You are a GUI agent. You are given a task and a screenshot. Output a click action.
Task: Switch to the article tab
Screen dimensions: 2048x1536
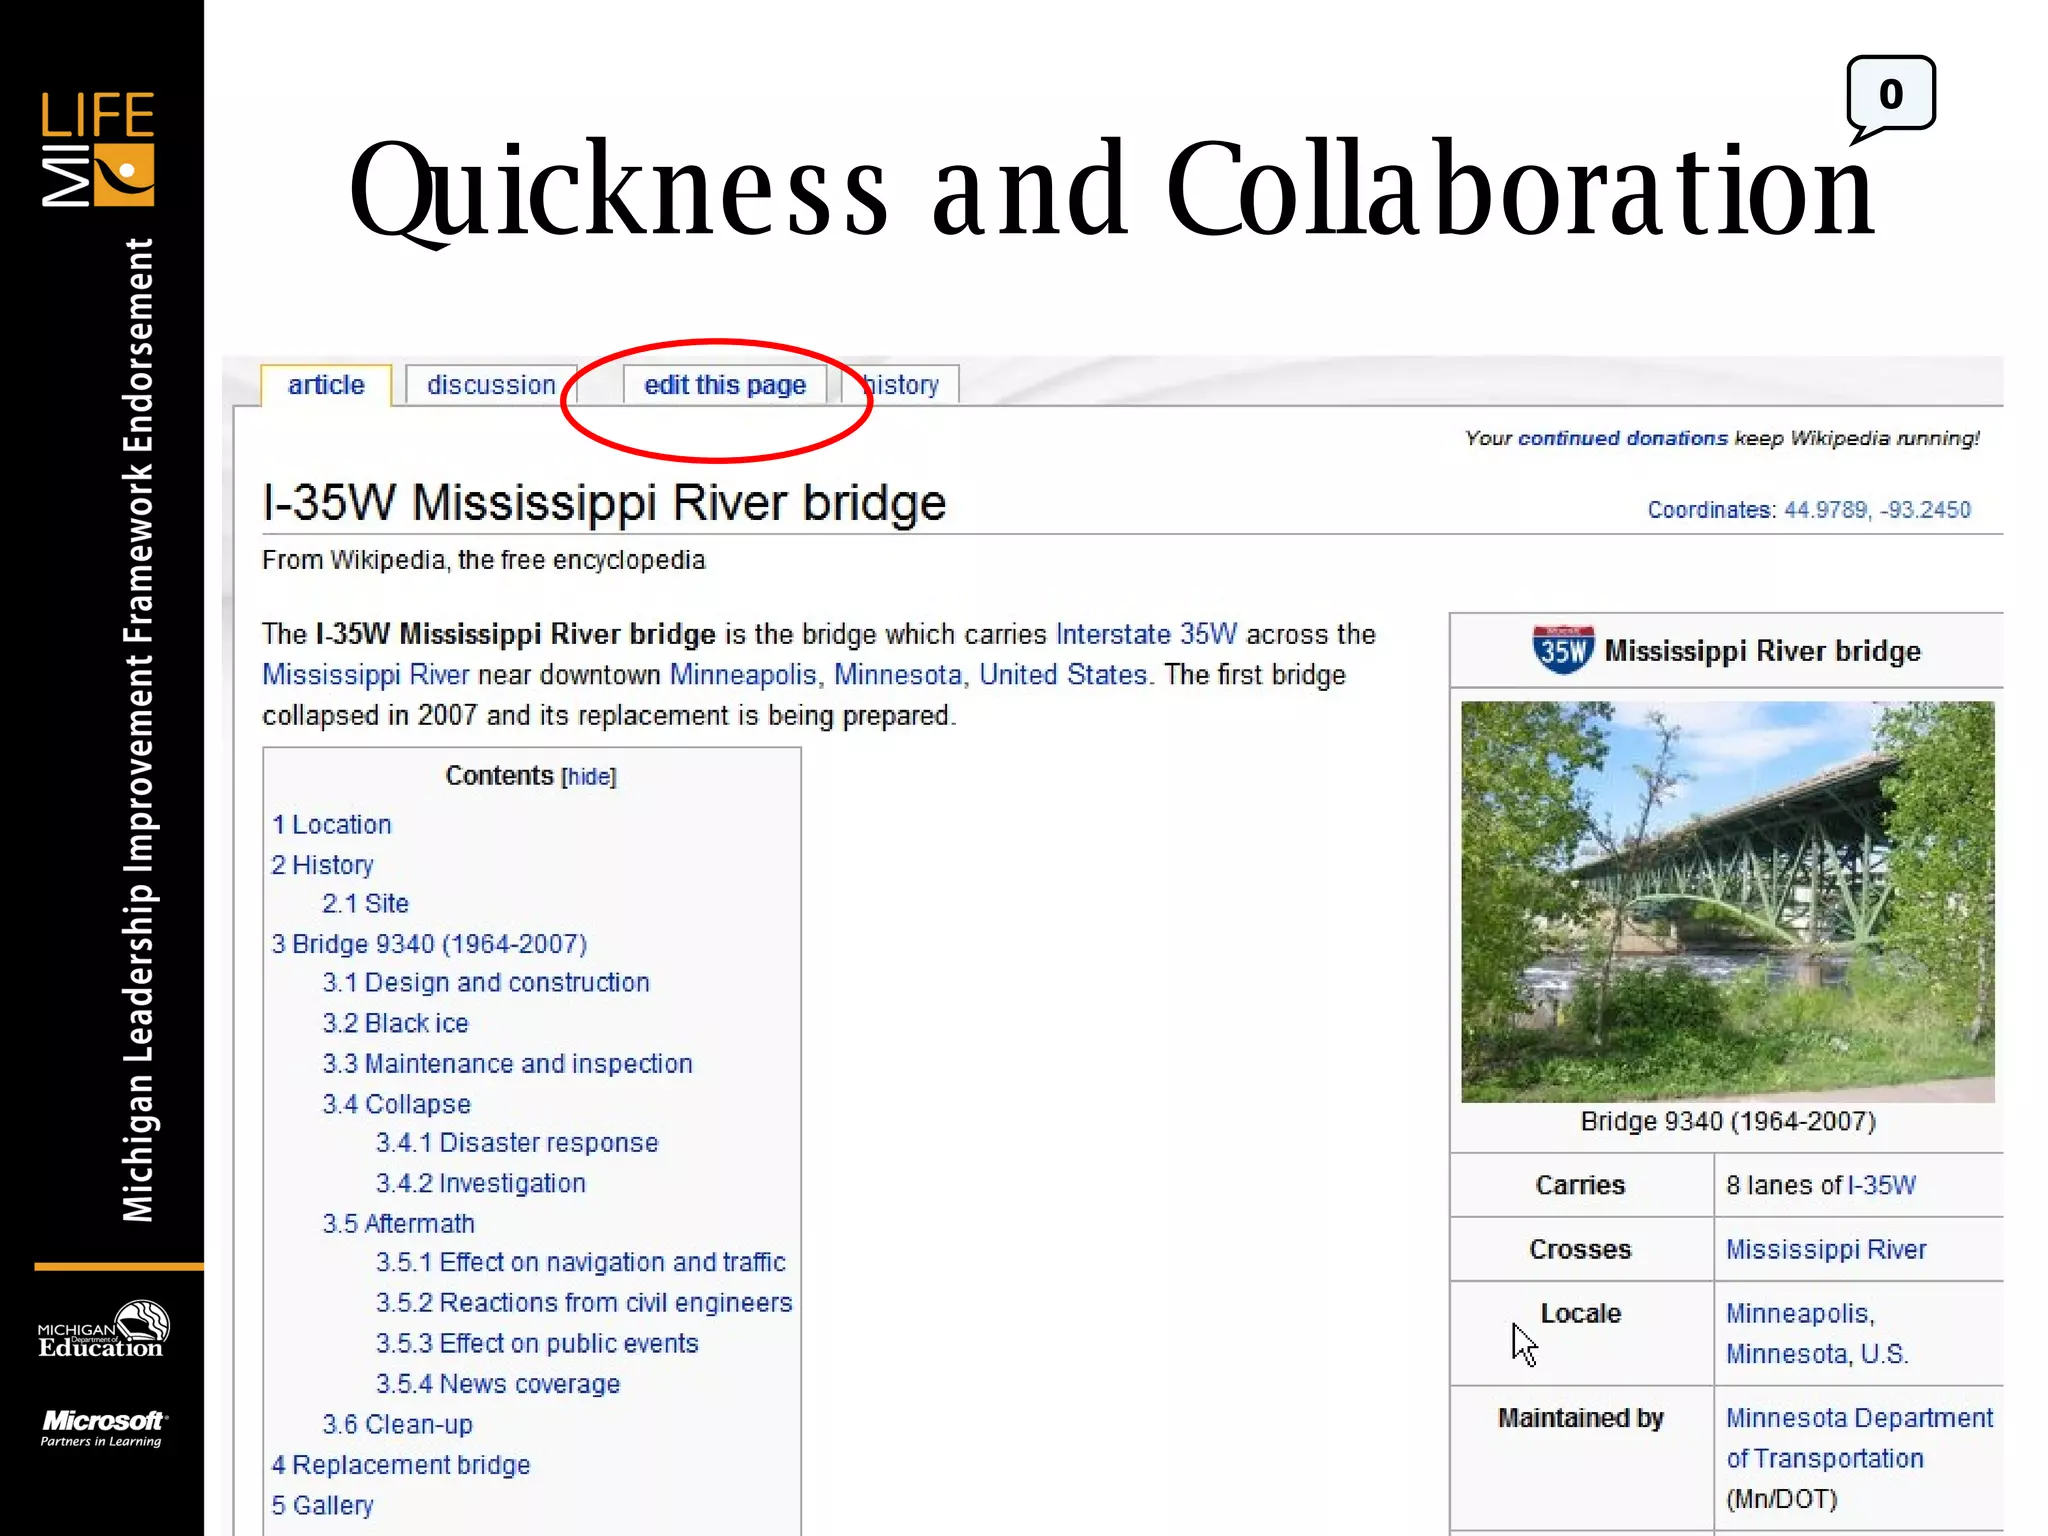point(326,385)
